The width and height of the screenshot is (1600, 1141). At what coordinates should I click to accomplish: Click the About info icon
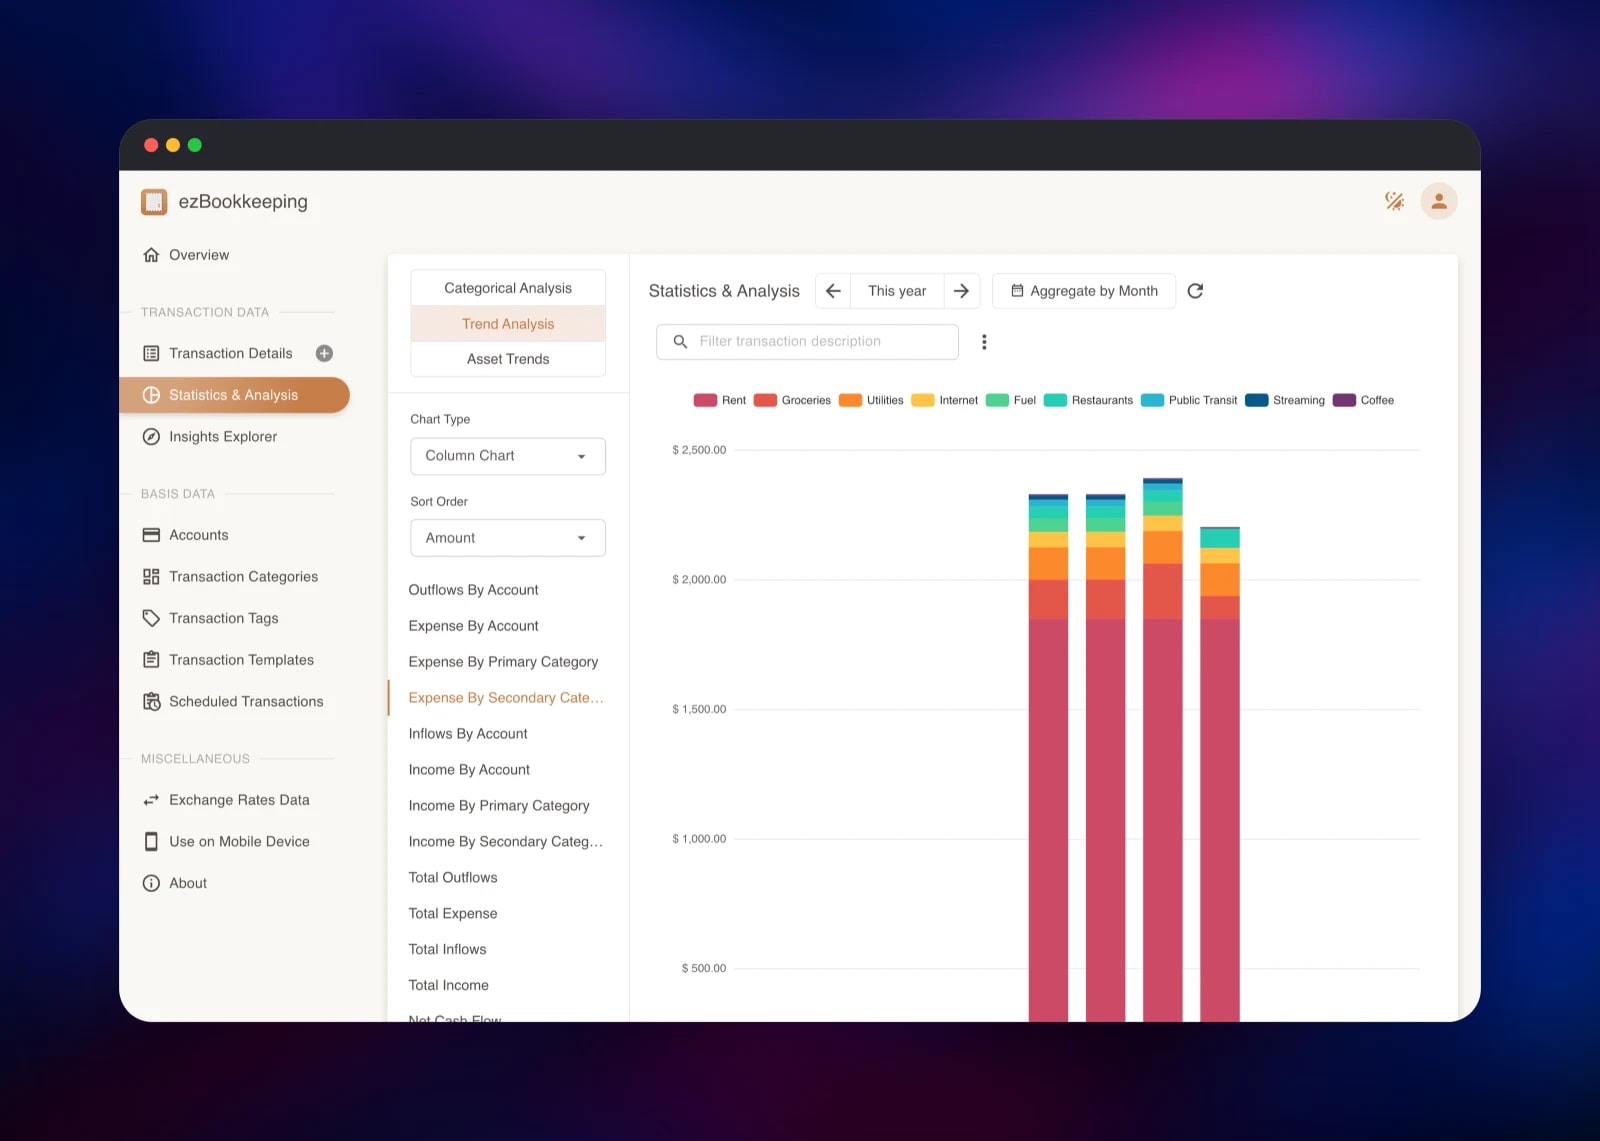(151, 883)
